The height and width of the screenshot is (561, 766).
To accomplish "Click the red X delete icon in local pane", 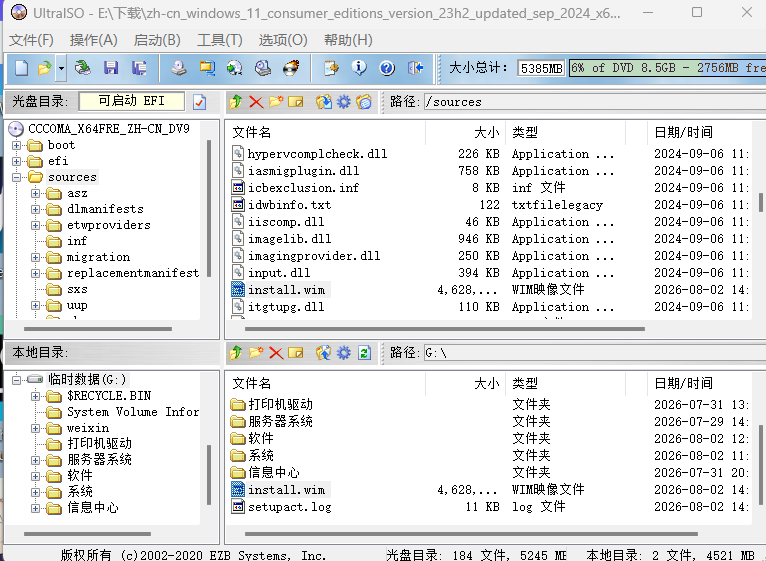I will point(276,352).
